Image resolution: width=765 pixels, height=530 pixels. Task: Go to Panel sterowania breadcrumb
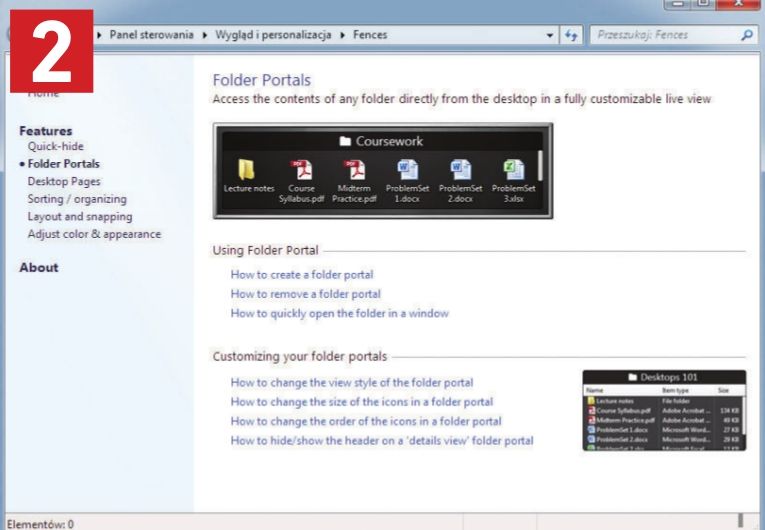point(151,35)
